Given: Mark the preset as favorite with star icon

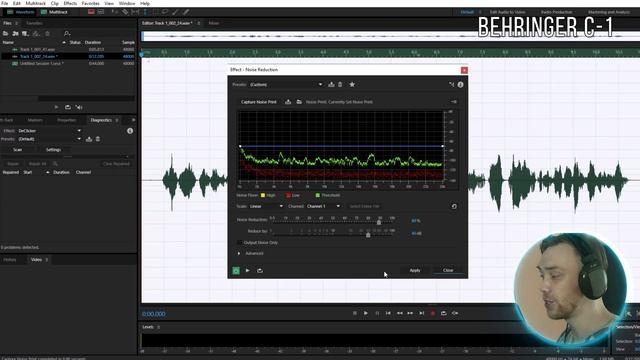Looking at the screenshot, I should [352, 84].
